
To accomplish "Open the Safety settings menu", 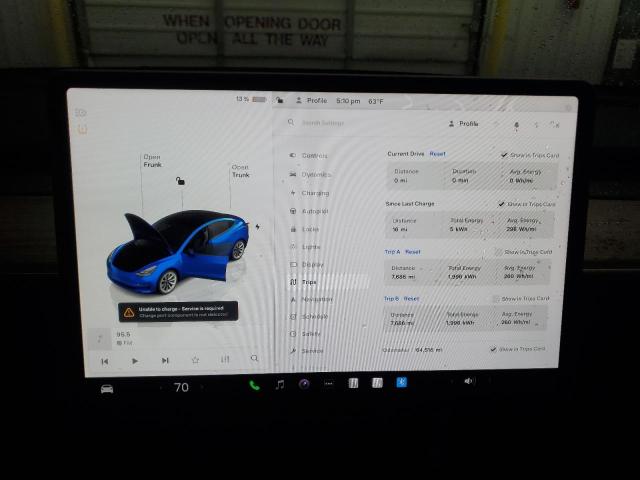I will point(306,334).
